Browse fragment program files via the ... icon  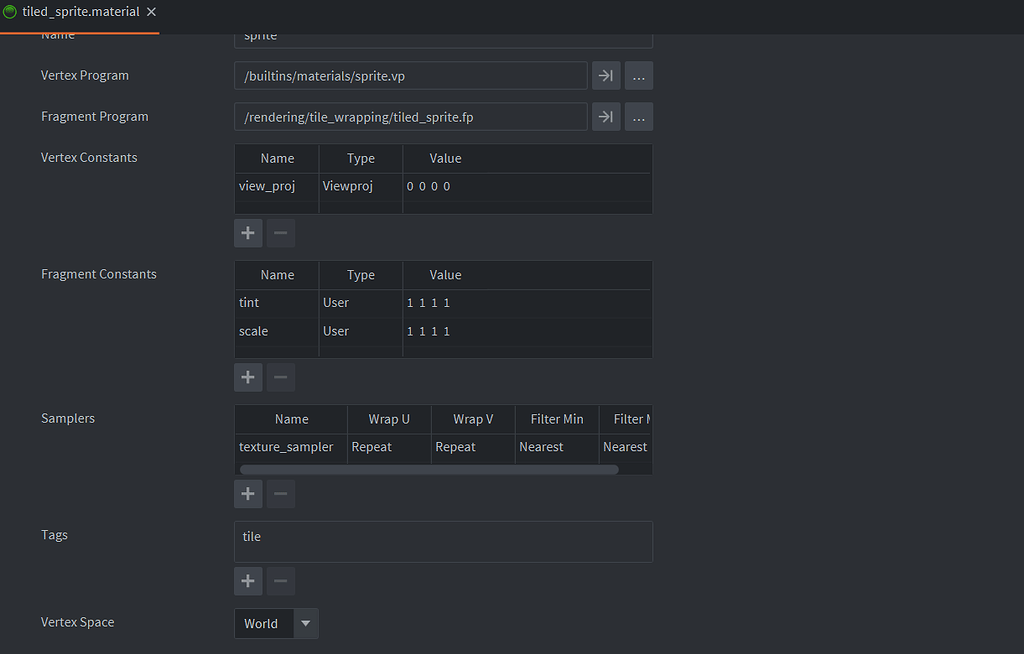point(639,116)
